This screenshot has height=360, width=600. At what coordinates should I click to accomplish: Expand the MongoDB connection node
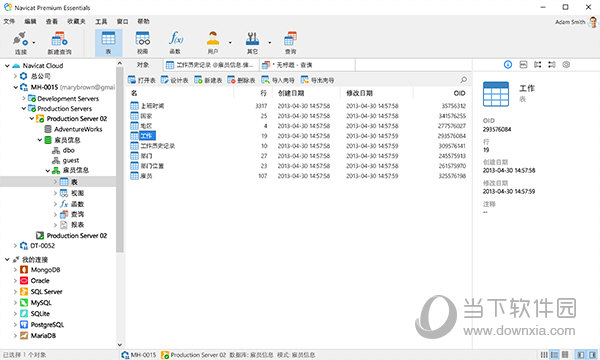(15, 270)
